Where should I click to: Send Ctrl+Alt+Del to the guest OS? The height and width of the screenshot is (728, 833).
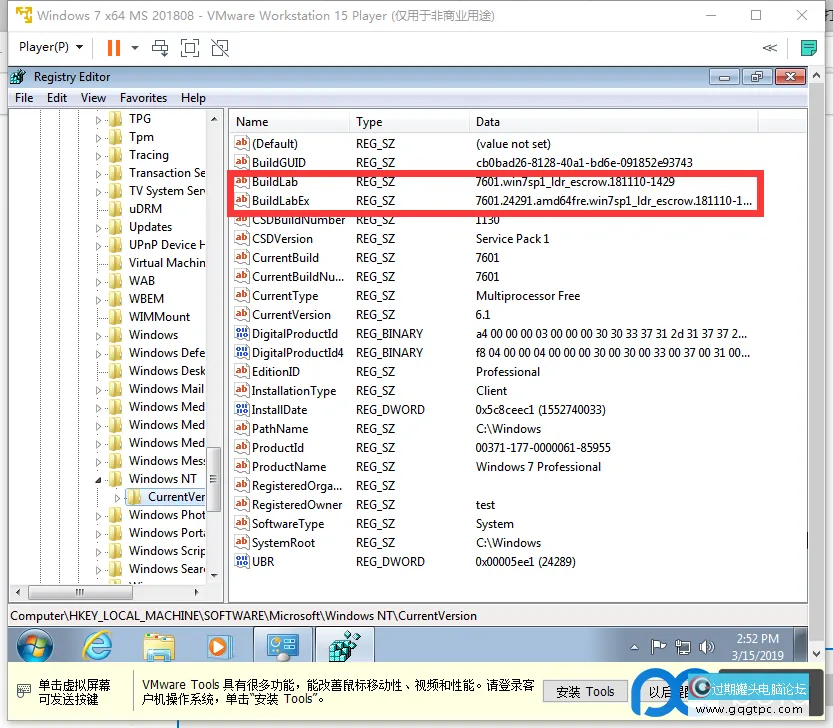point(160,47)
